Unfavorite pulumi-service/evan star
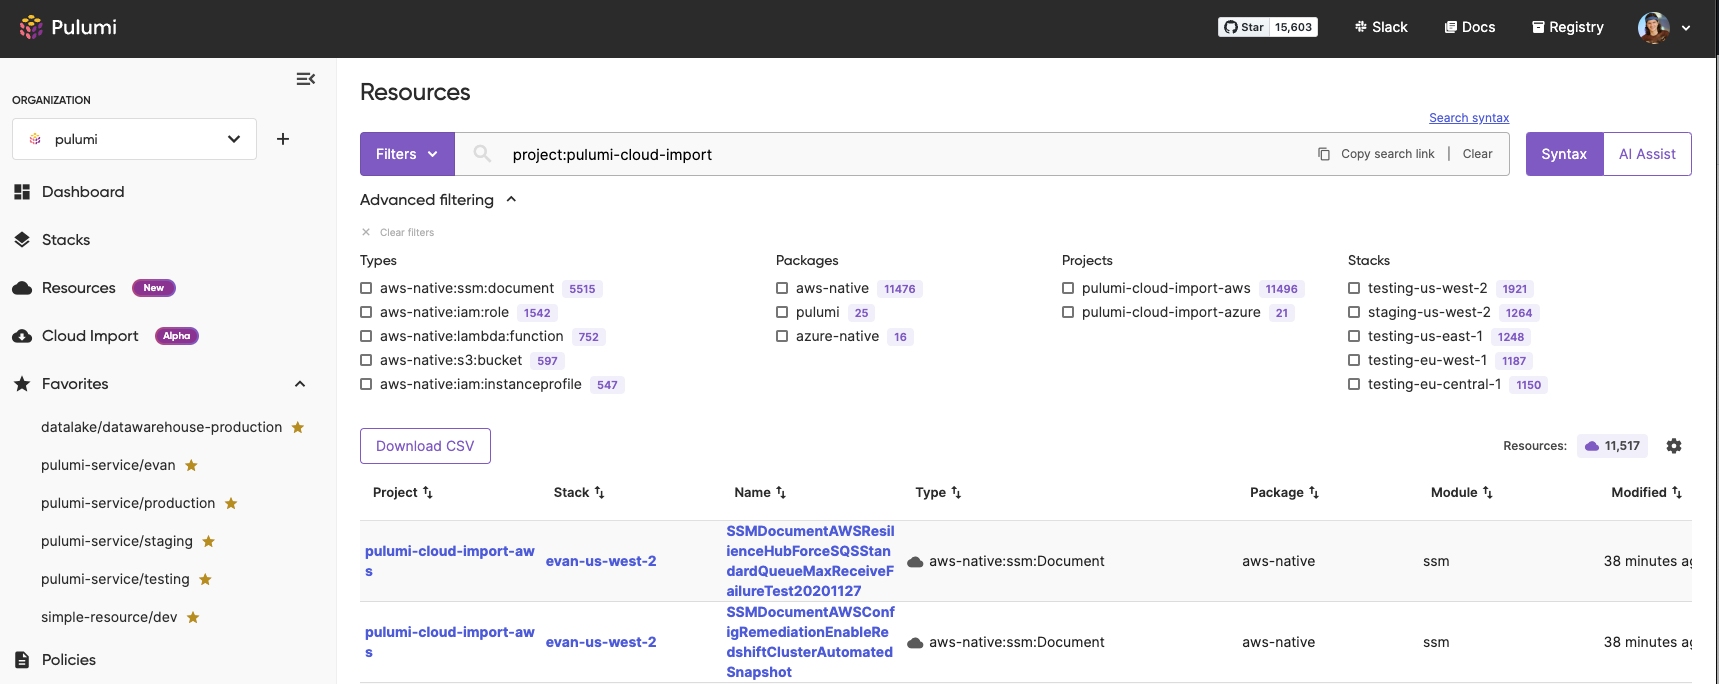1719x684 pixels. tap(191, 465)
